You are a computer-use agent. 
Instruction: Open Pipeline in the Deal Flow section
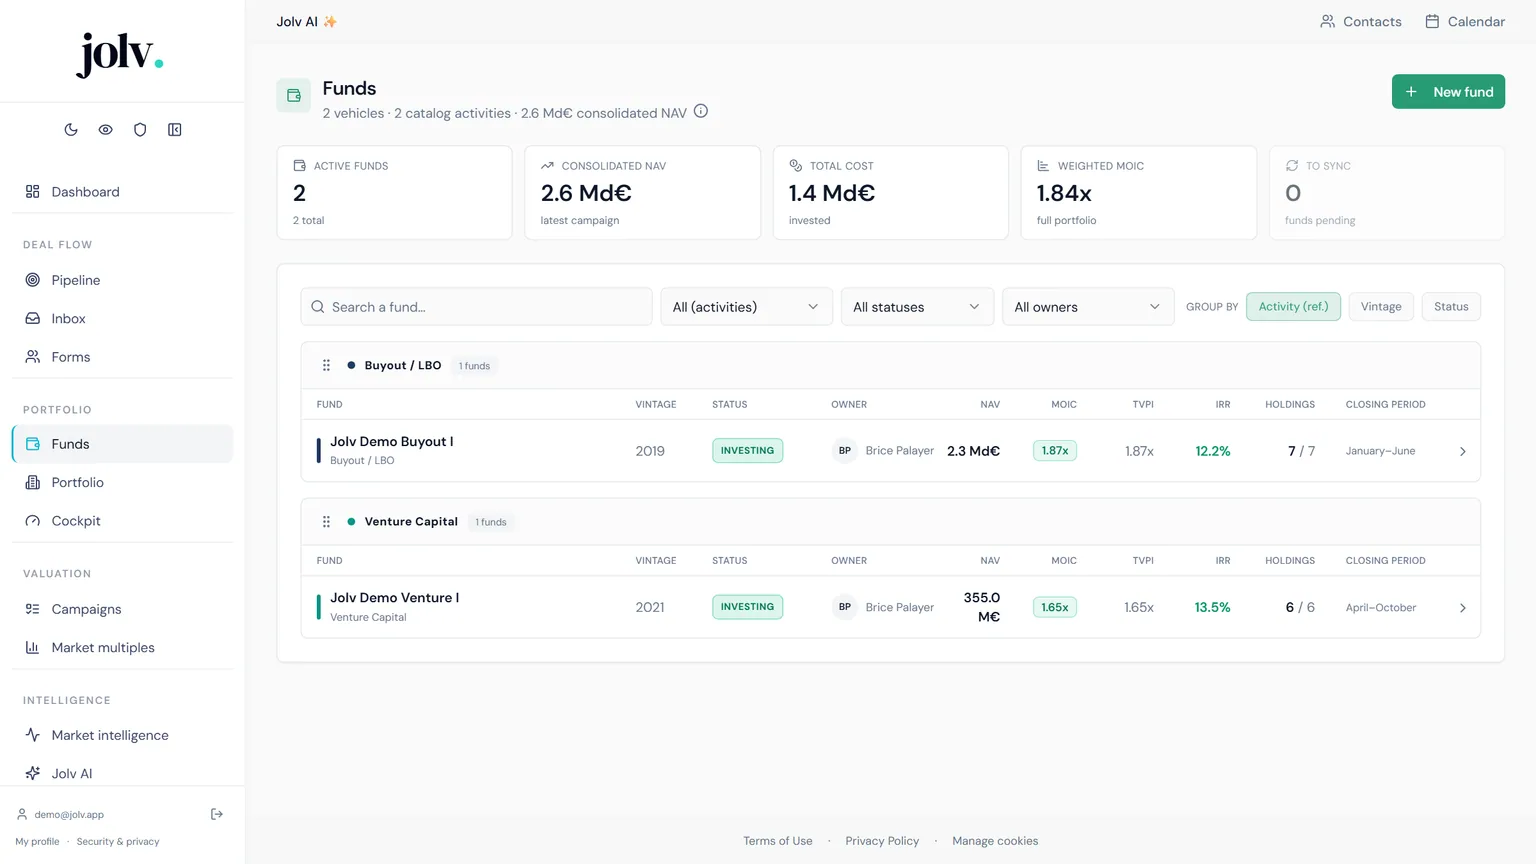(x=122, y=280)
